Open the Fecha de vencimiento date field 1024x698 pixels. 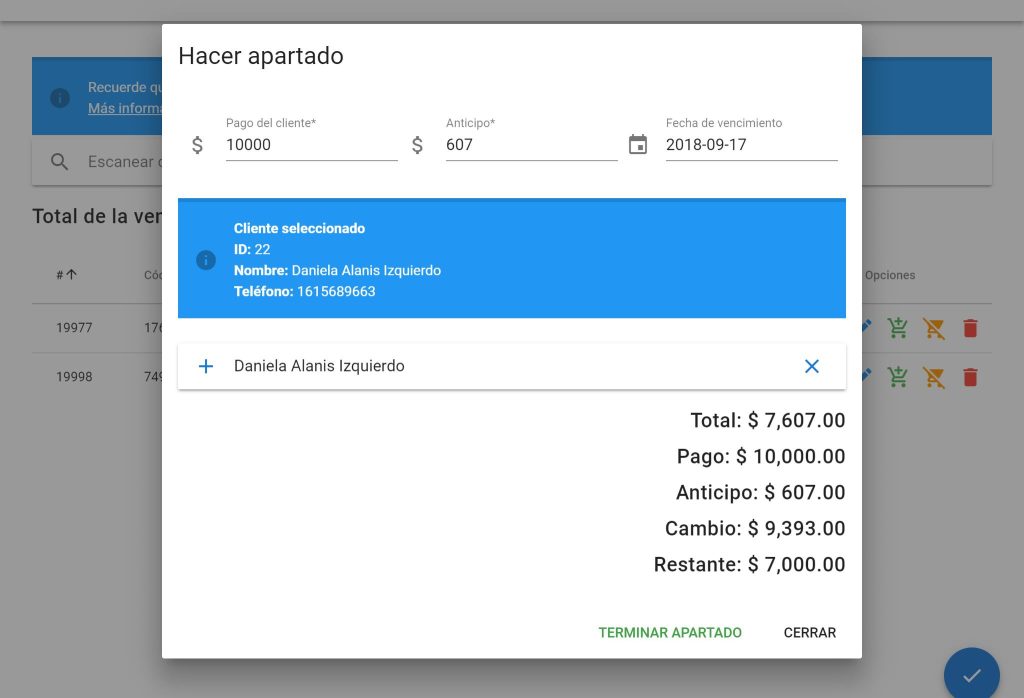[751, 144]
